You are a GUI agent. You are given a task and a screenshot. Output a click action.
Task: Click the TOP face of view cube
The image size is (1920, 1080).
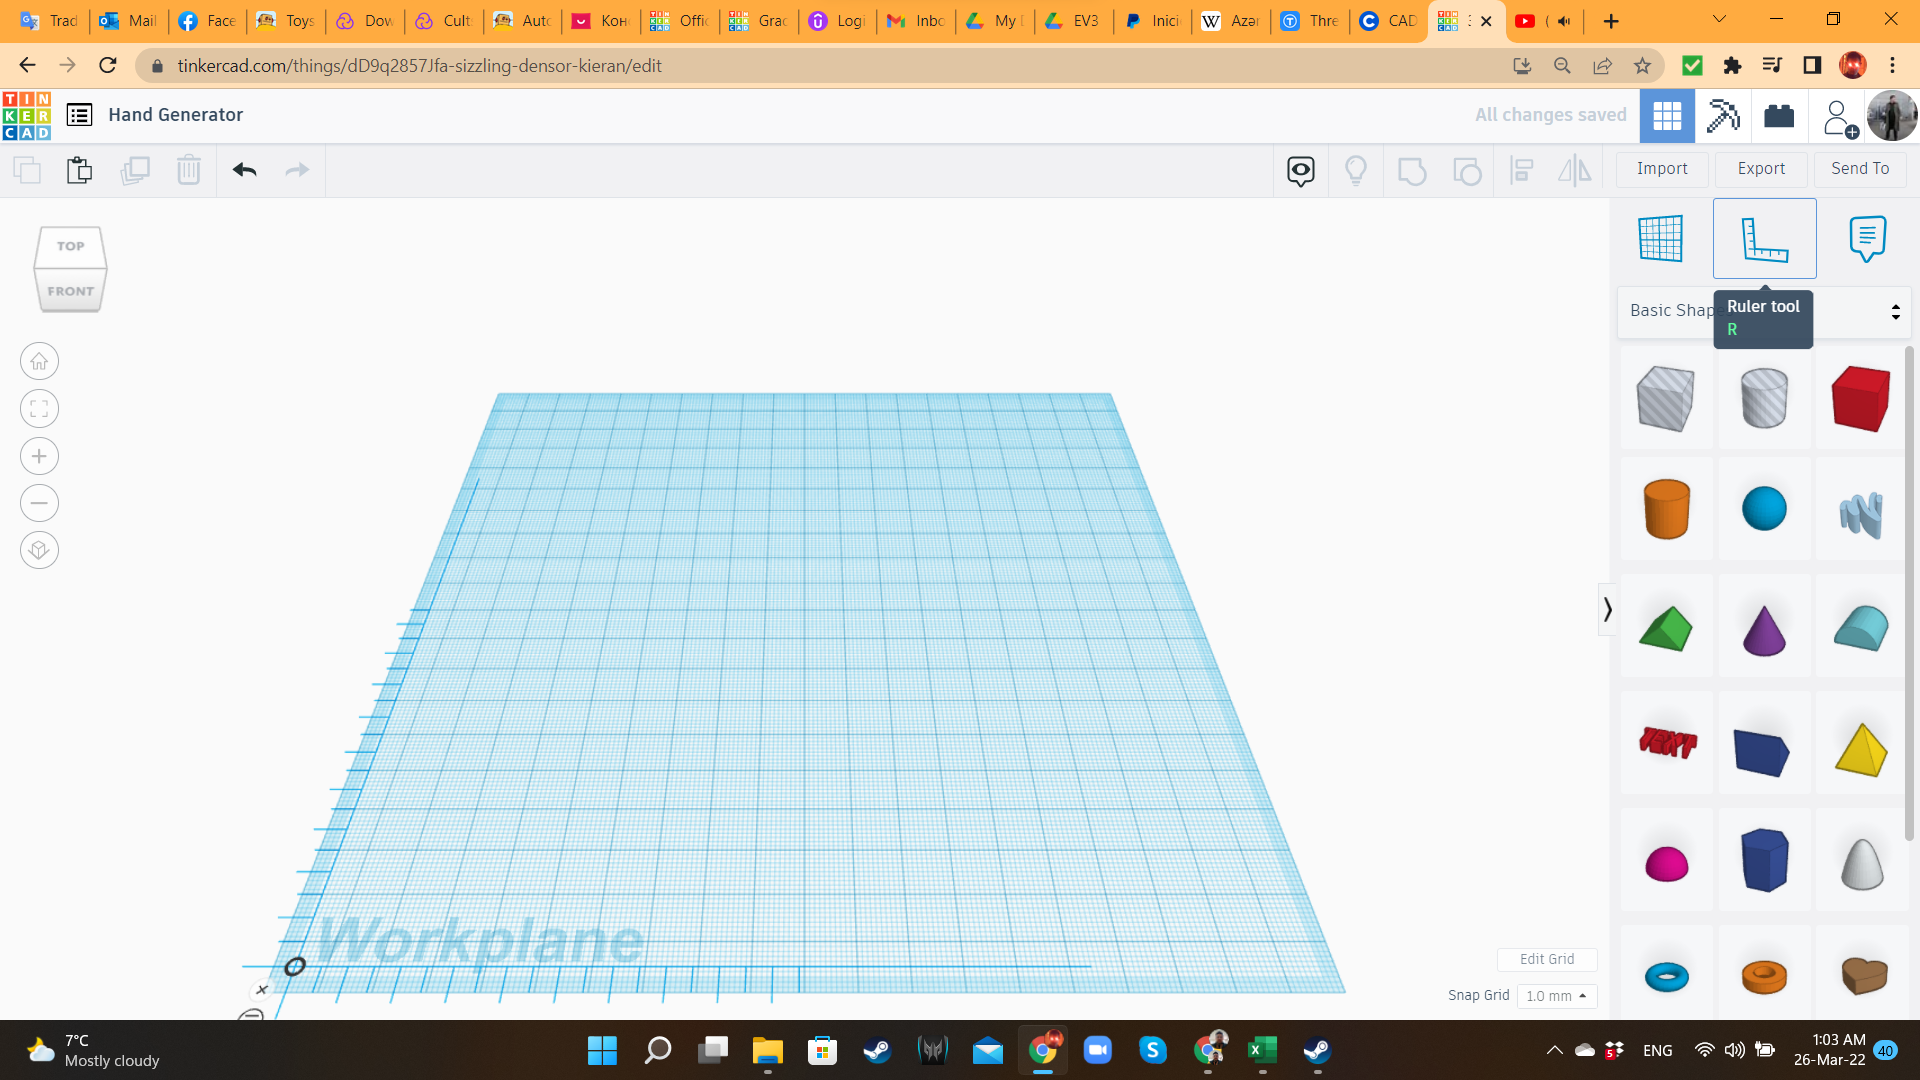71,246
